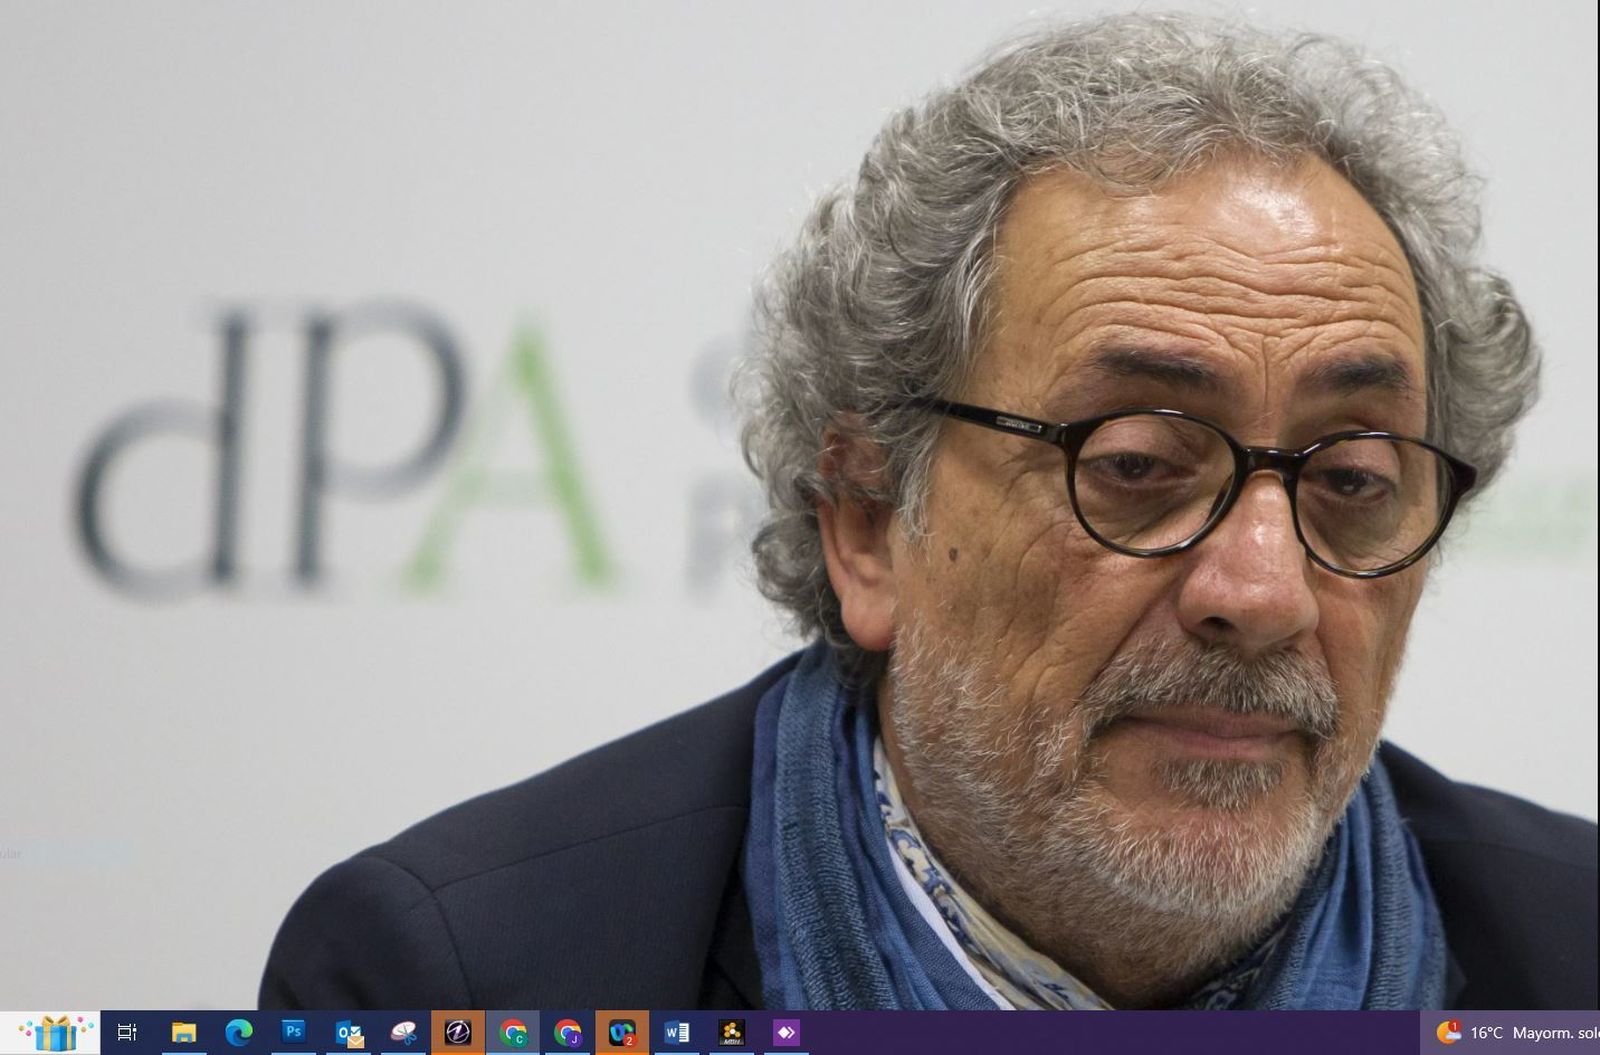
Task: Open Task View on the taskbar
Action: [127, 1032]
